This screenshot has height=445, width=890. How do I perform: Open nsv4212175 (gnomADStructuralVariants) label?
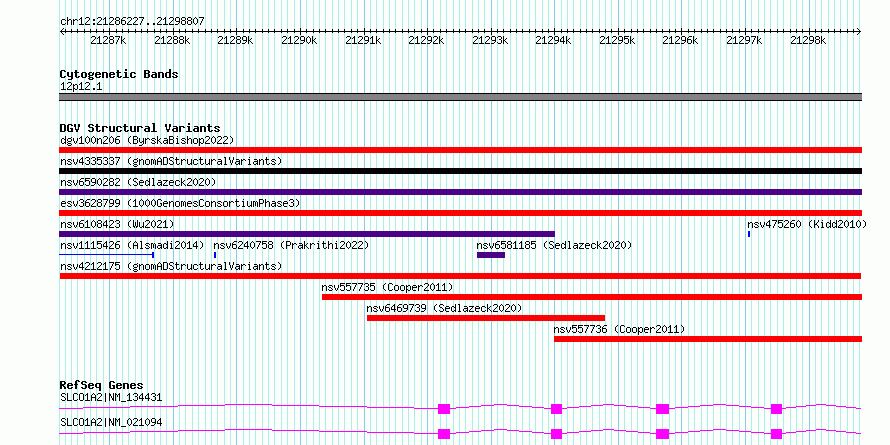click(x=171, y=266)
